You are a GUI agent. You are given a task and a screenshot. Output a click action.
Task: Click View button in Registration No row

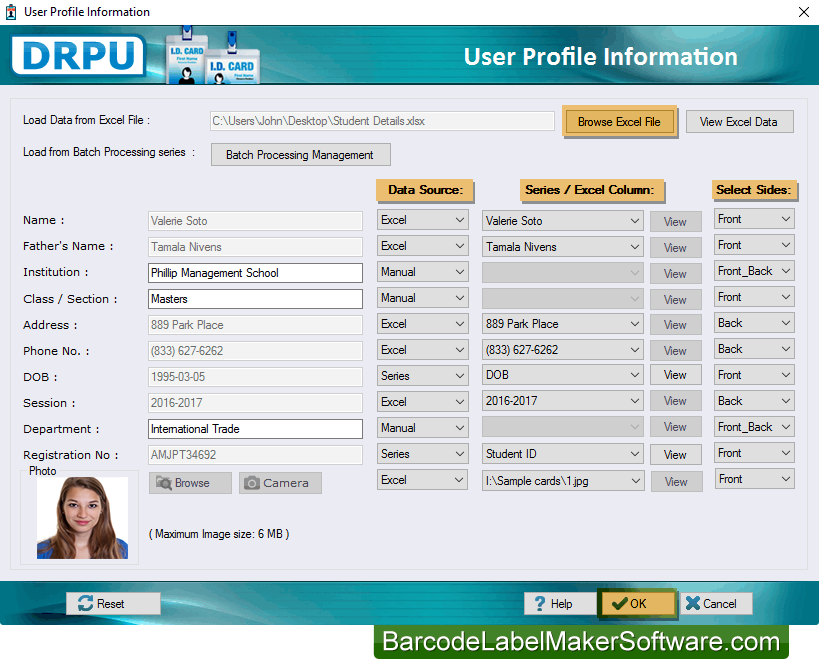tap(675, 455)
